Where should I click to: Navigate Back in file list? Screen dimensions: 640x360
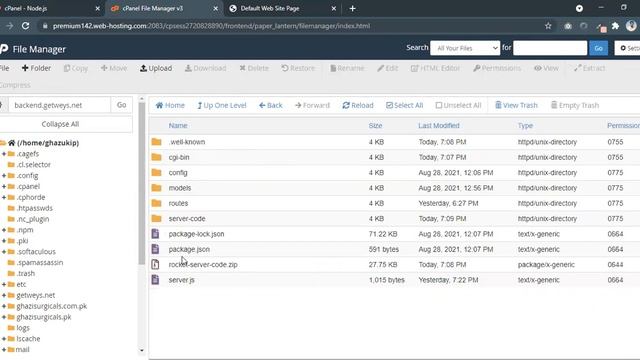click(x=271, y=105)
